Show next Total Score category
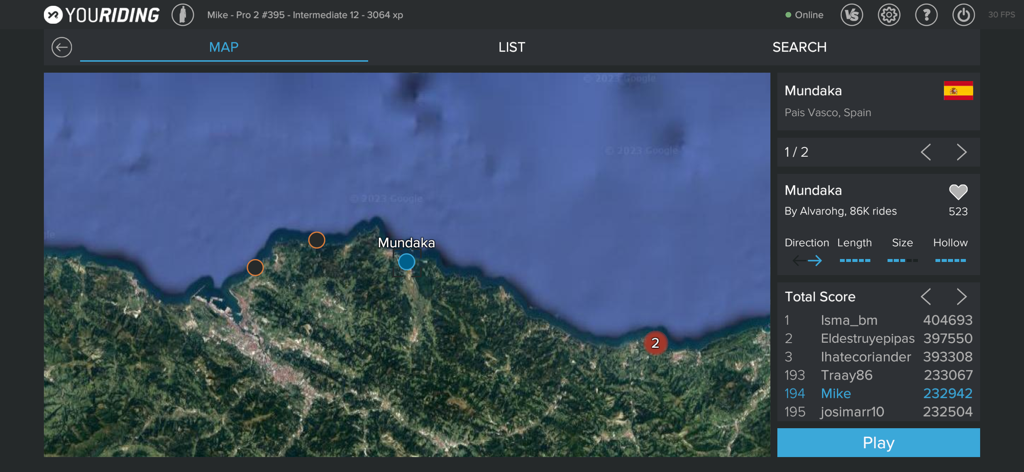 pos(961,297)
